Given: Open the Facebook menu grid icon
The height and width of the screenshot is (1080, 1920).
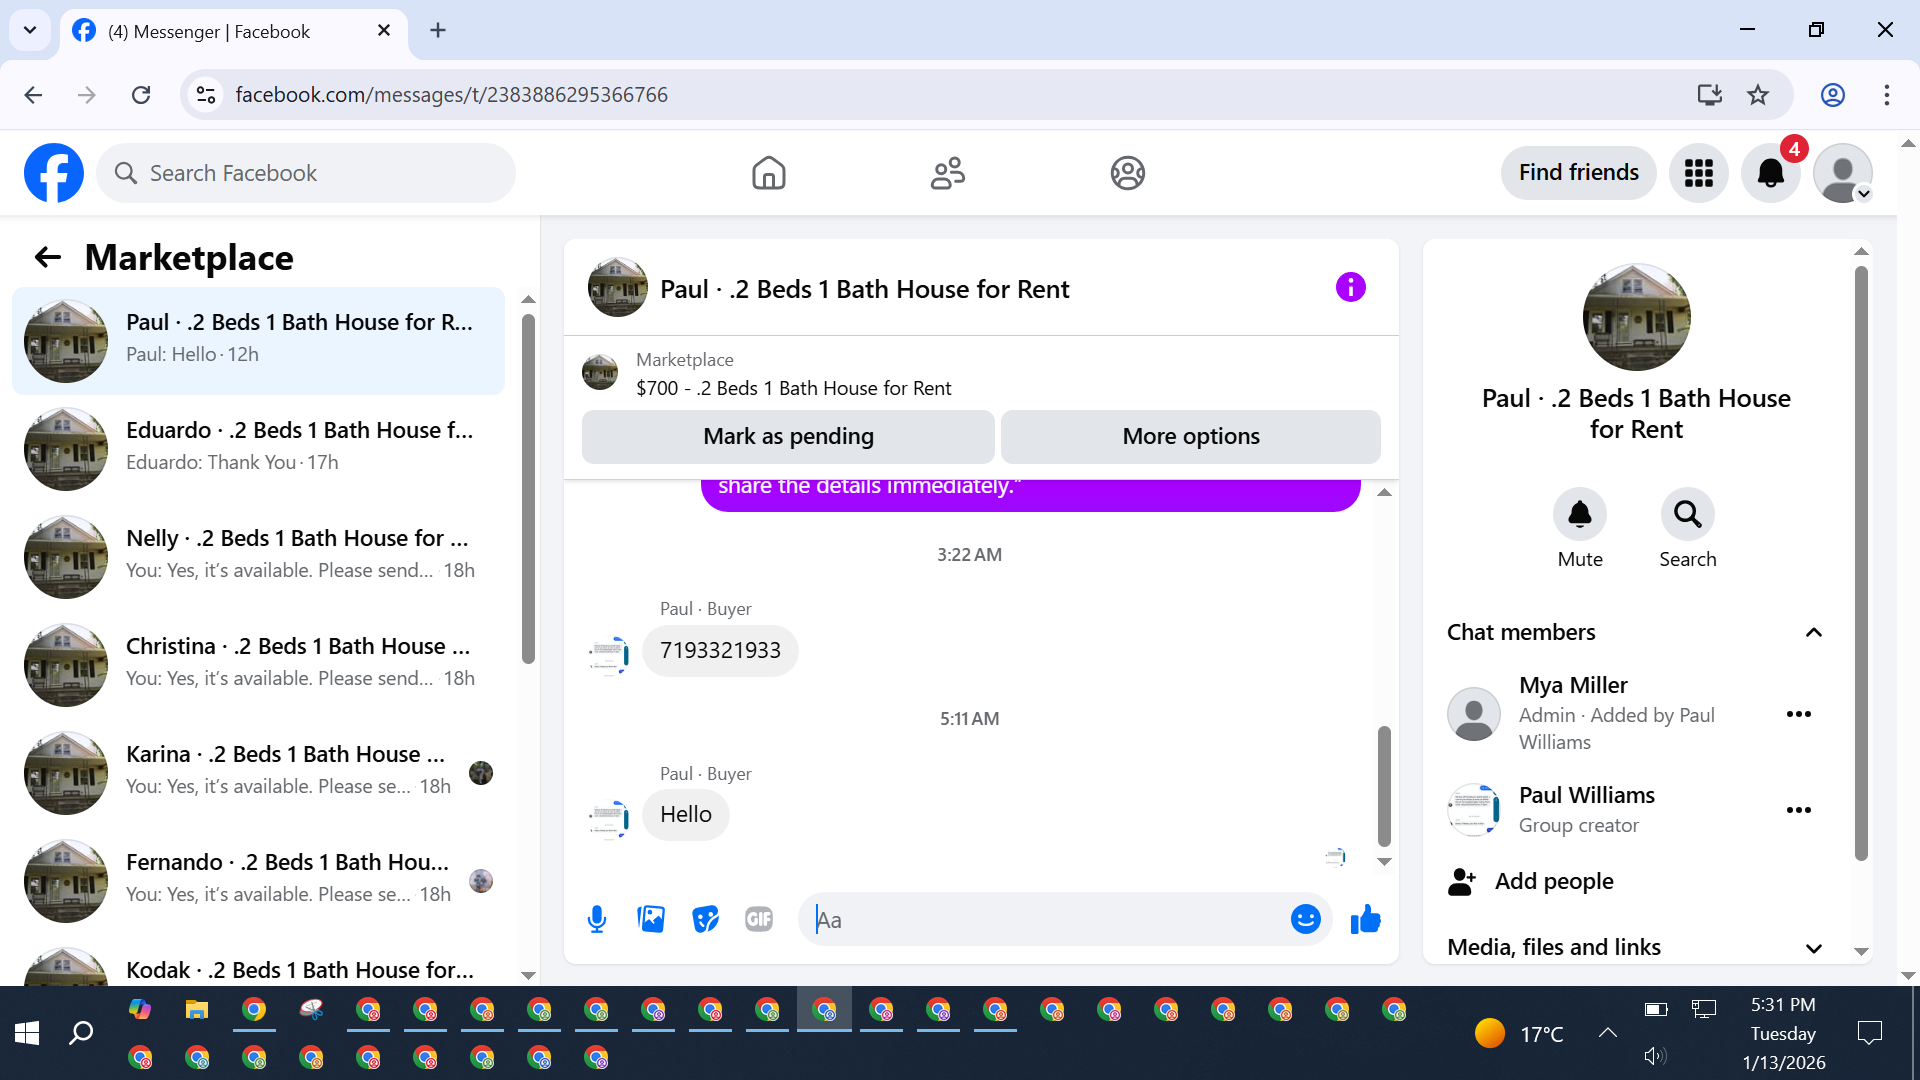Looking at the screenshot, I should point(1698,173).
